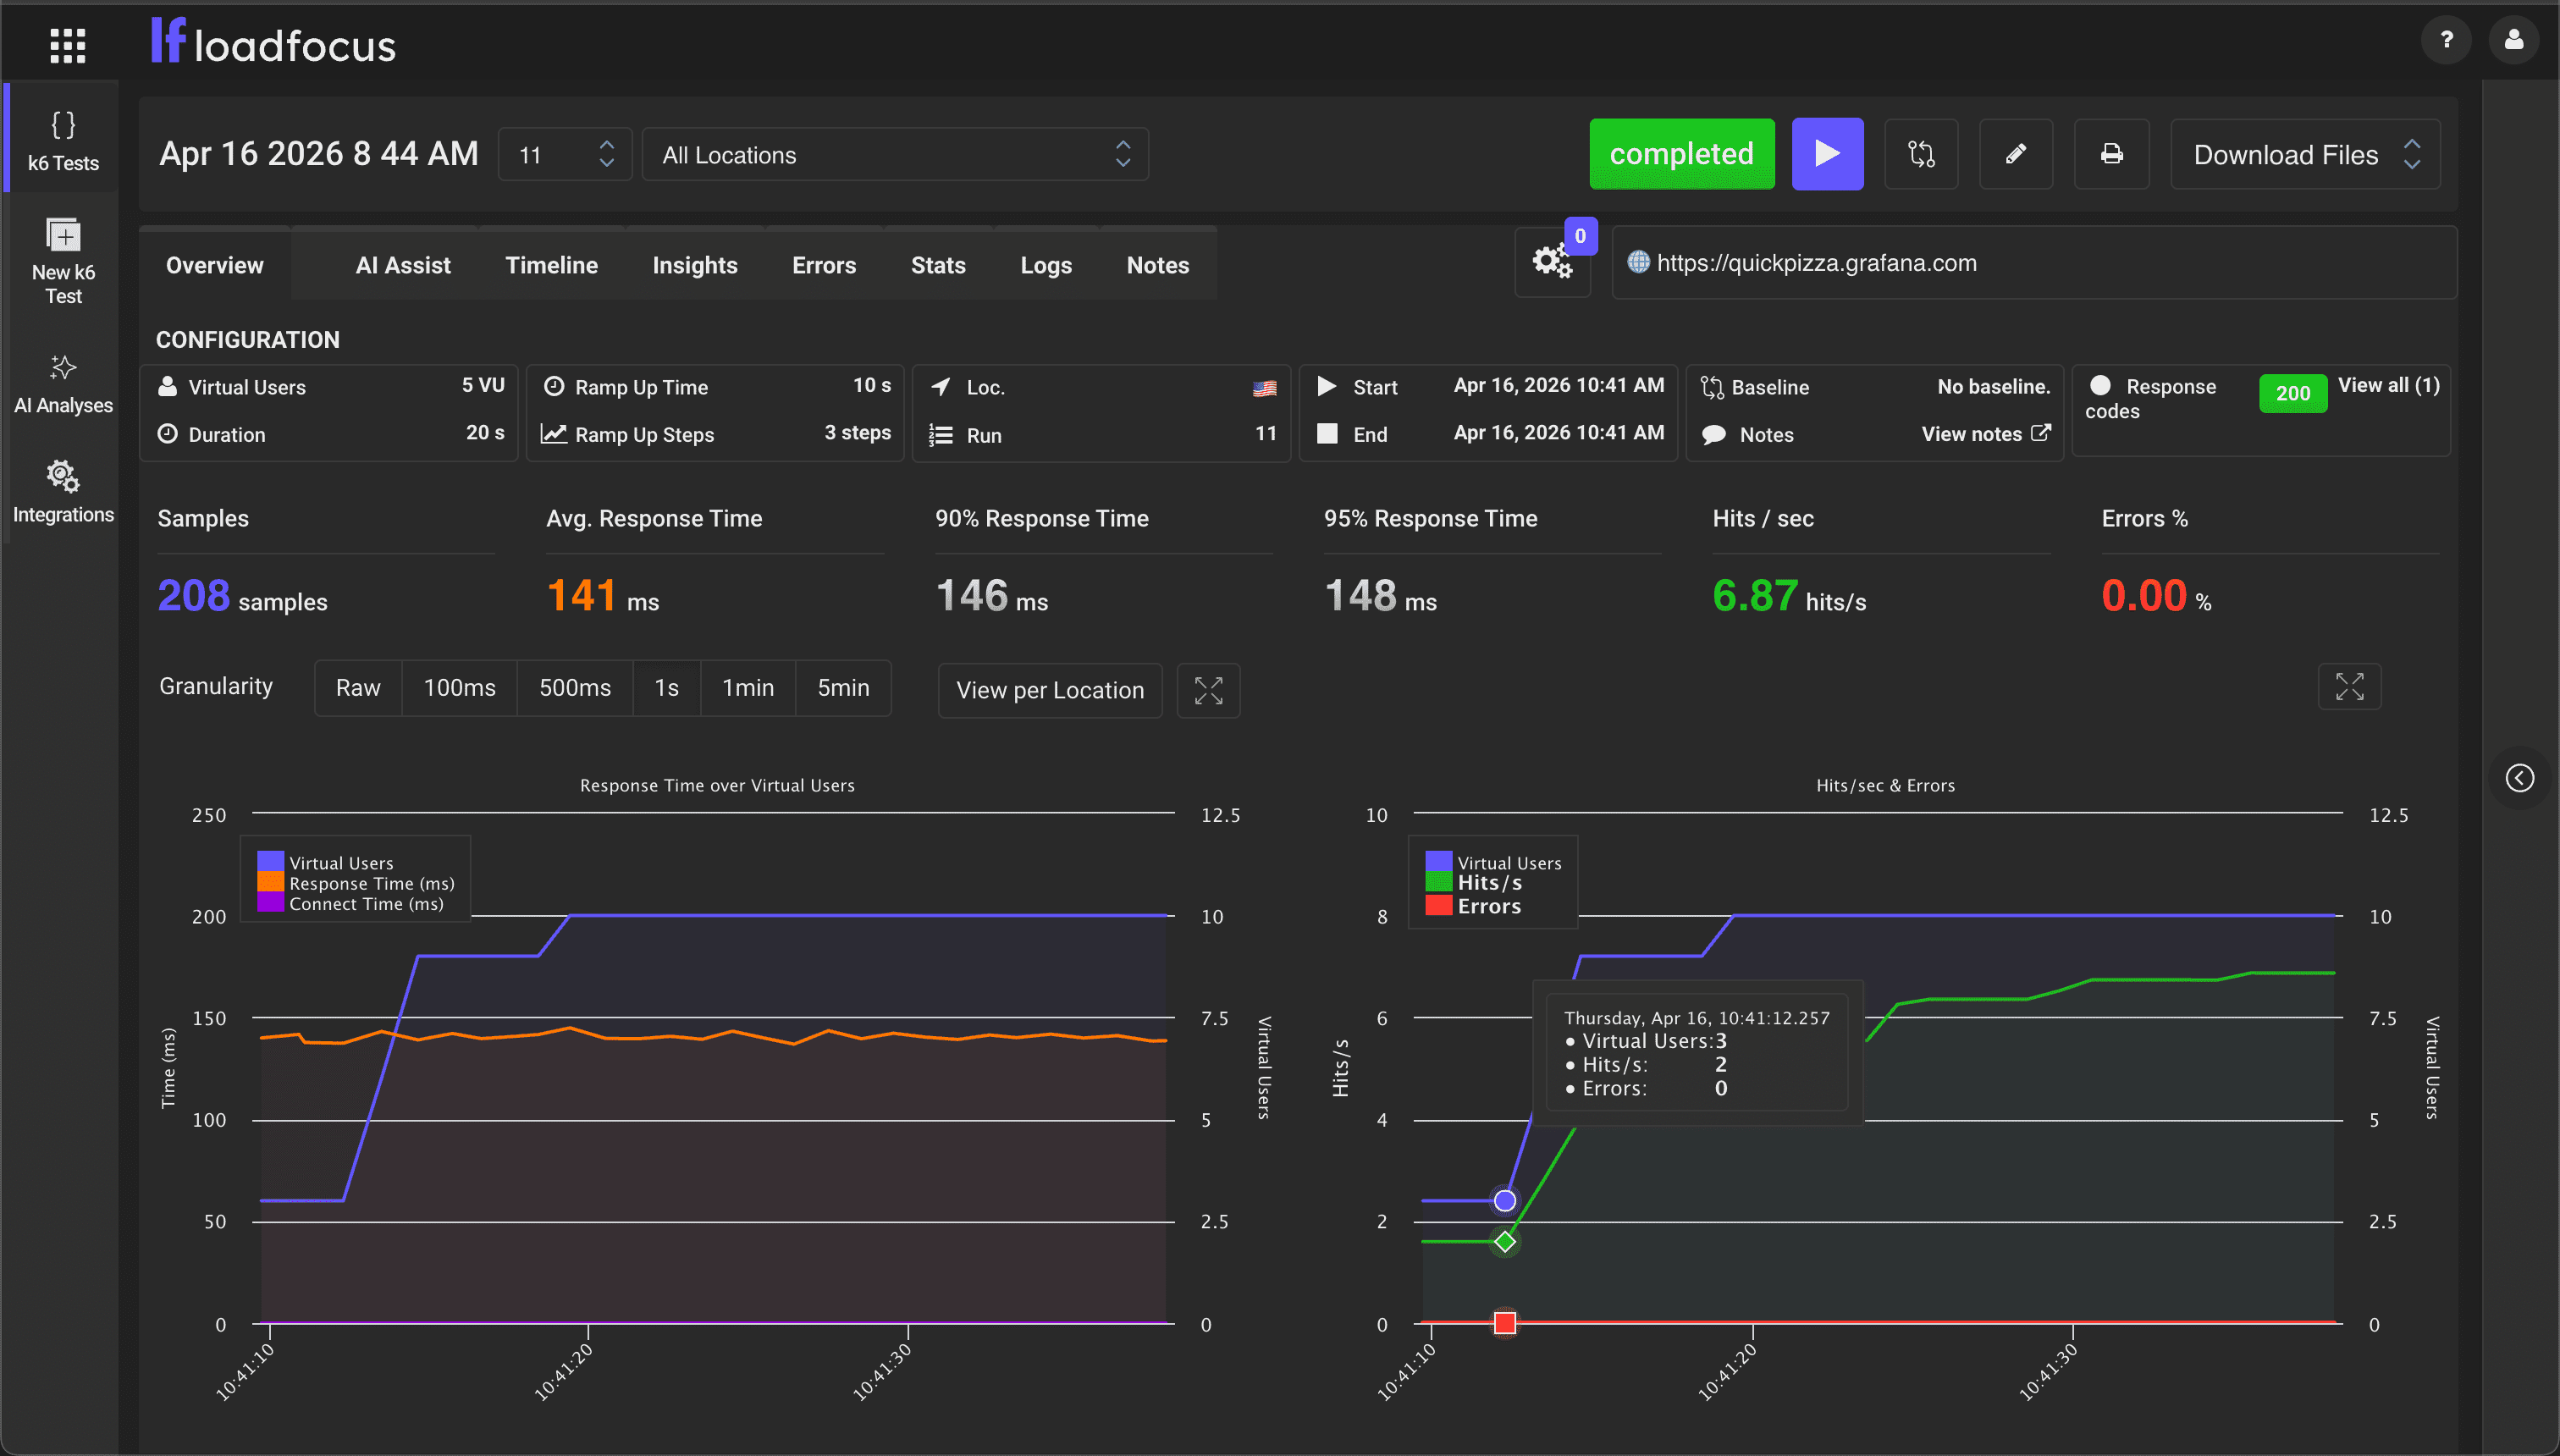Expand left chart to fullscreen
This screenshot has height=1456, width=2560.
(1208, 690)
